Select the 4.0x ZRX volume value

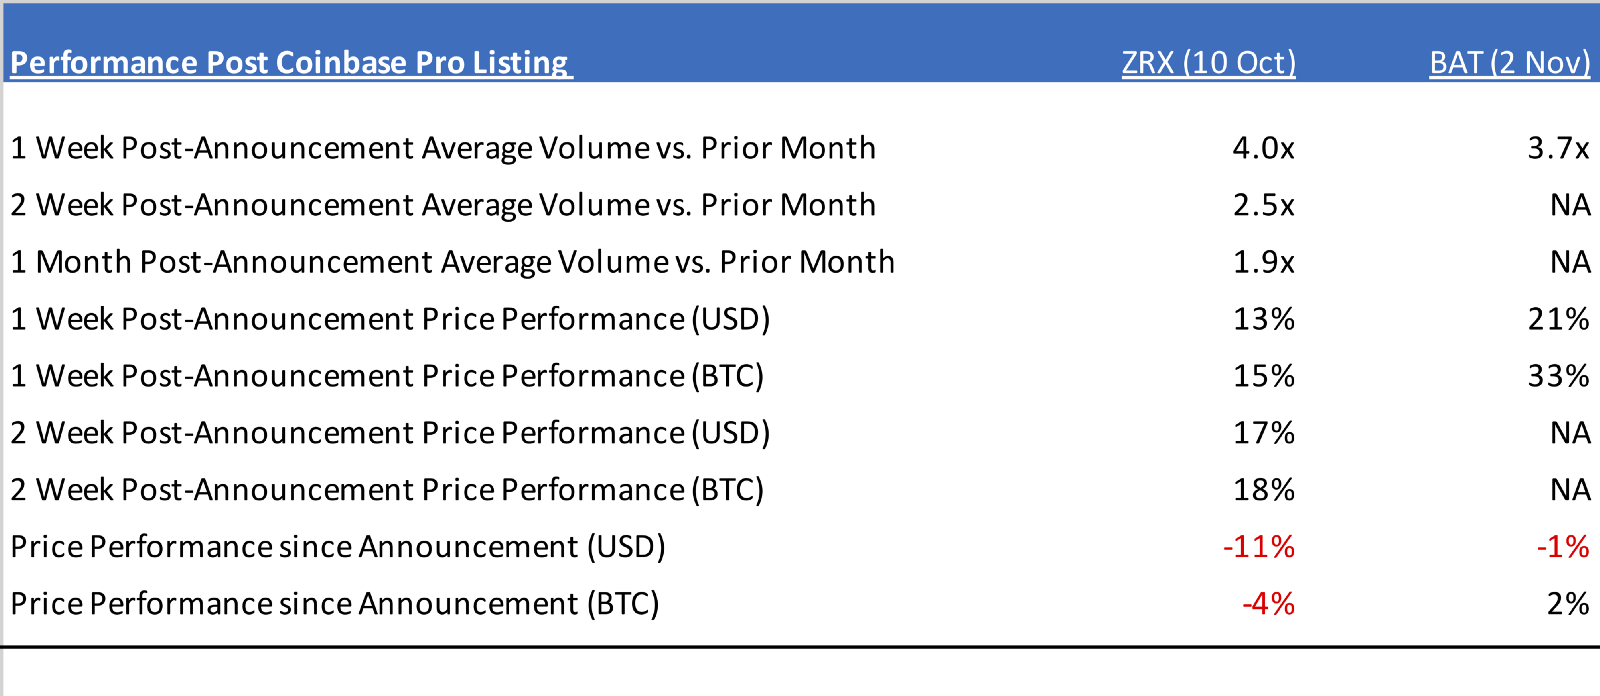click(1263, 148)
